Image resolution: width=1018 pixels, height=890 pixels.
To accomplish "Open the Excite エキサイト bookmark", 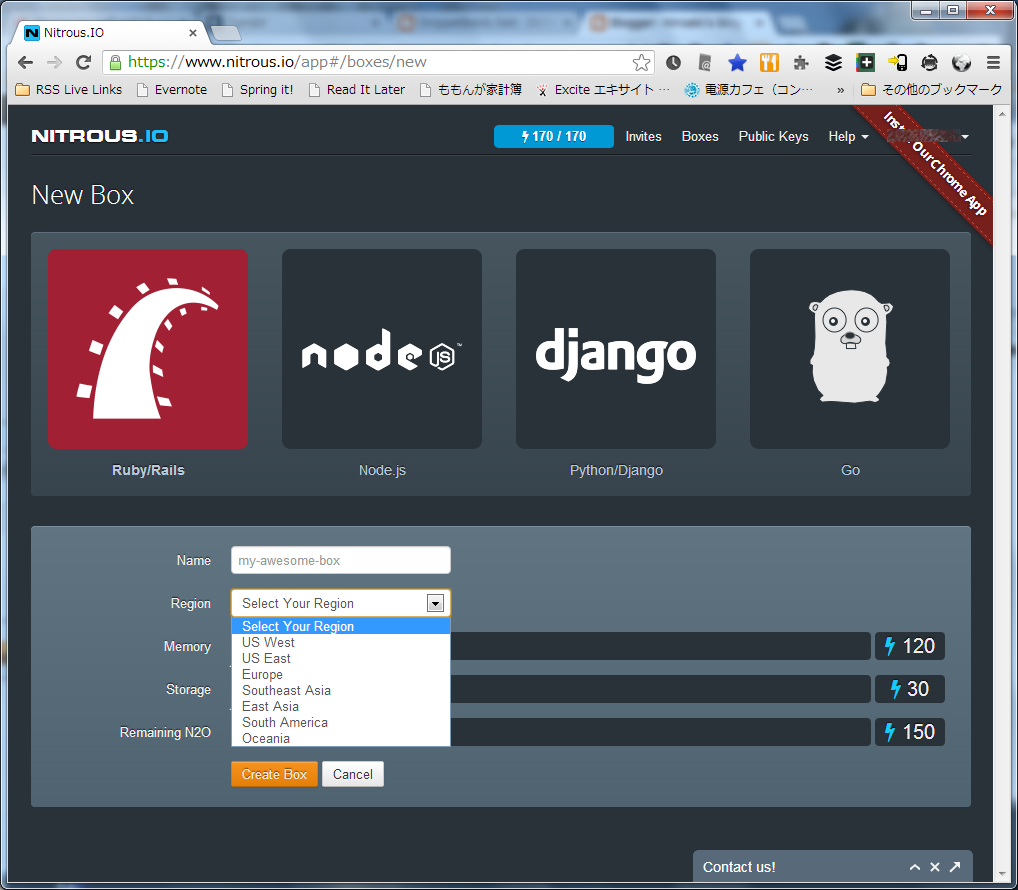I will (603, 90).
